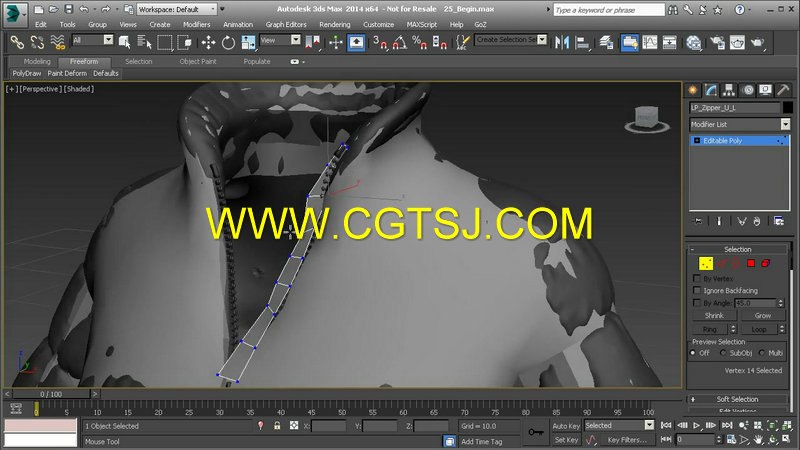This screenshot has height=450, width=800.
Task: Click the Unlink Selection icon
Action: pyautogui.click(x=37, y=42)
